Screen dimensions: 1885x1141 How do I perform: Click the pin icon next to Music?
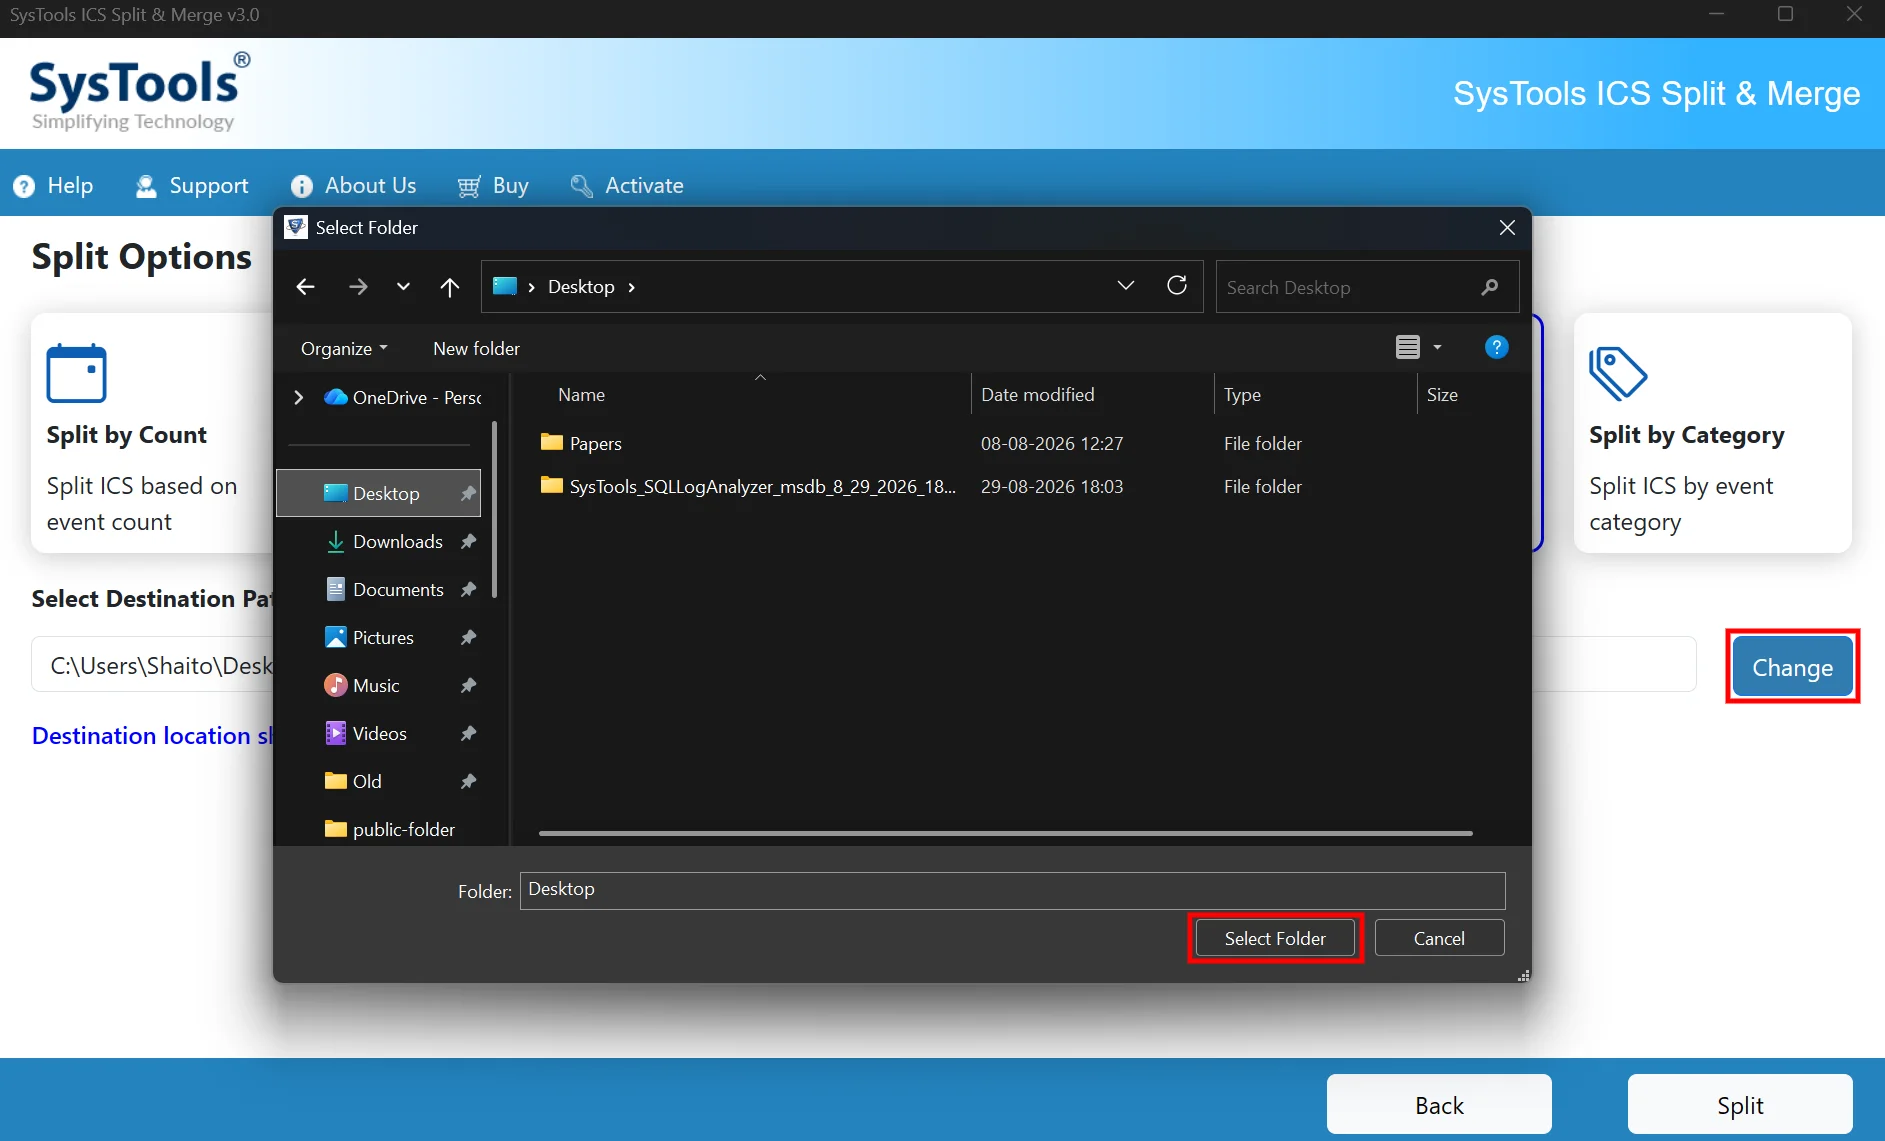468,685
